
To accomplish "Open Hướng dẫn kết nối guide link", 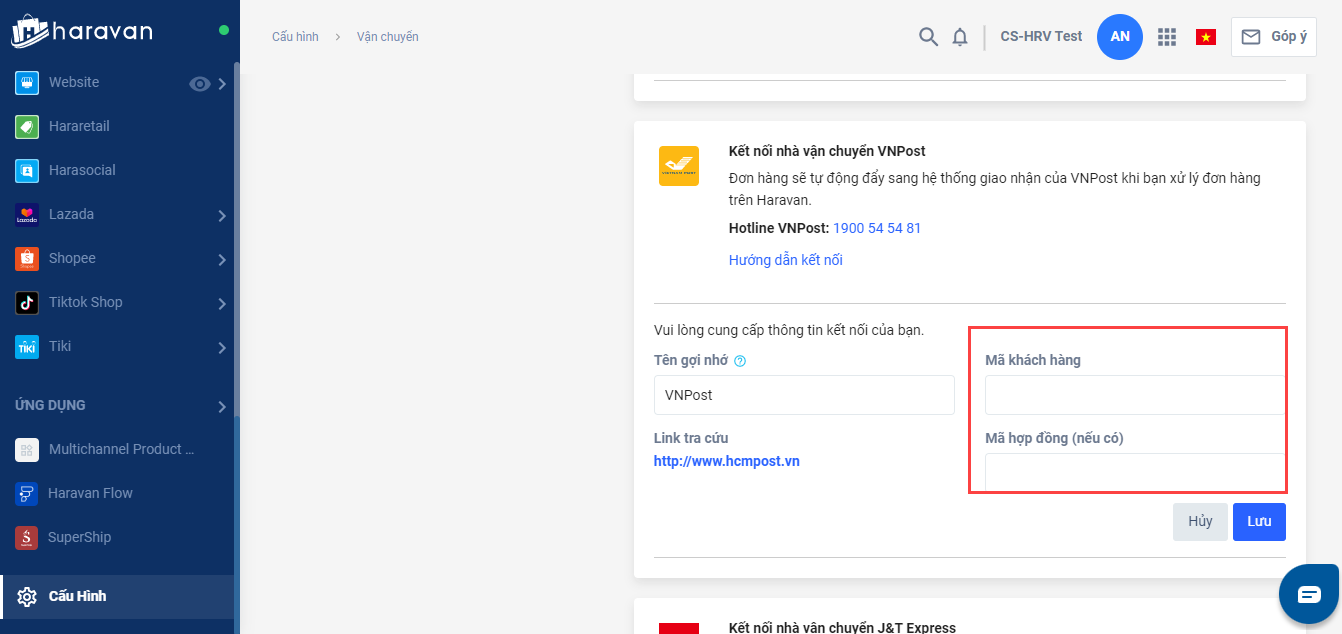I will 786,260.
